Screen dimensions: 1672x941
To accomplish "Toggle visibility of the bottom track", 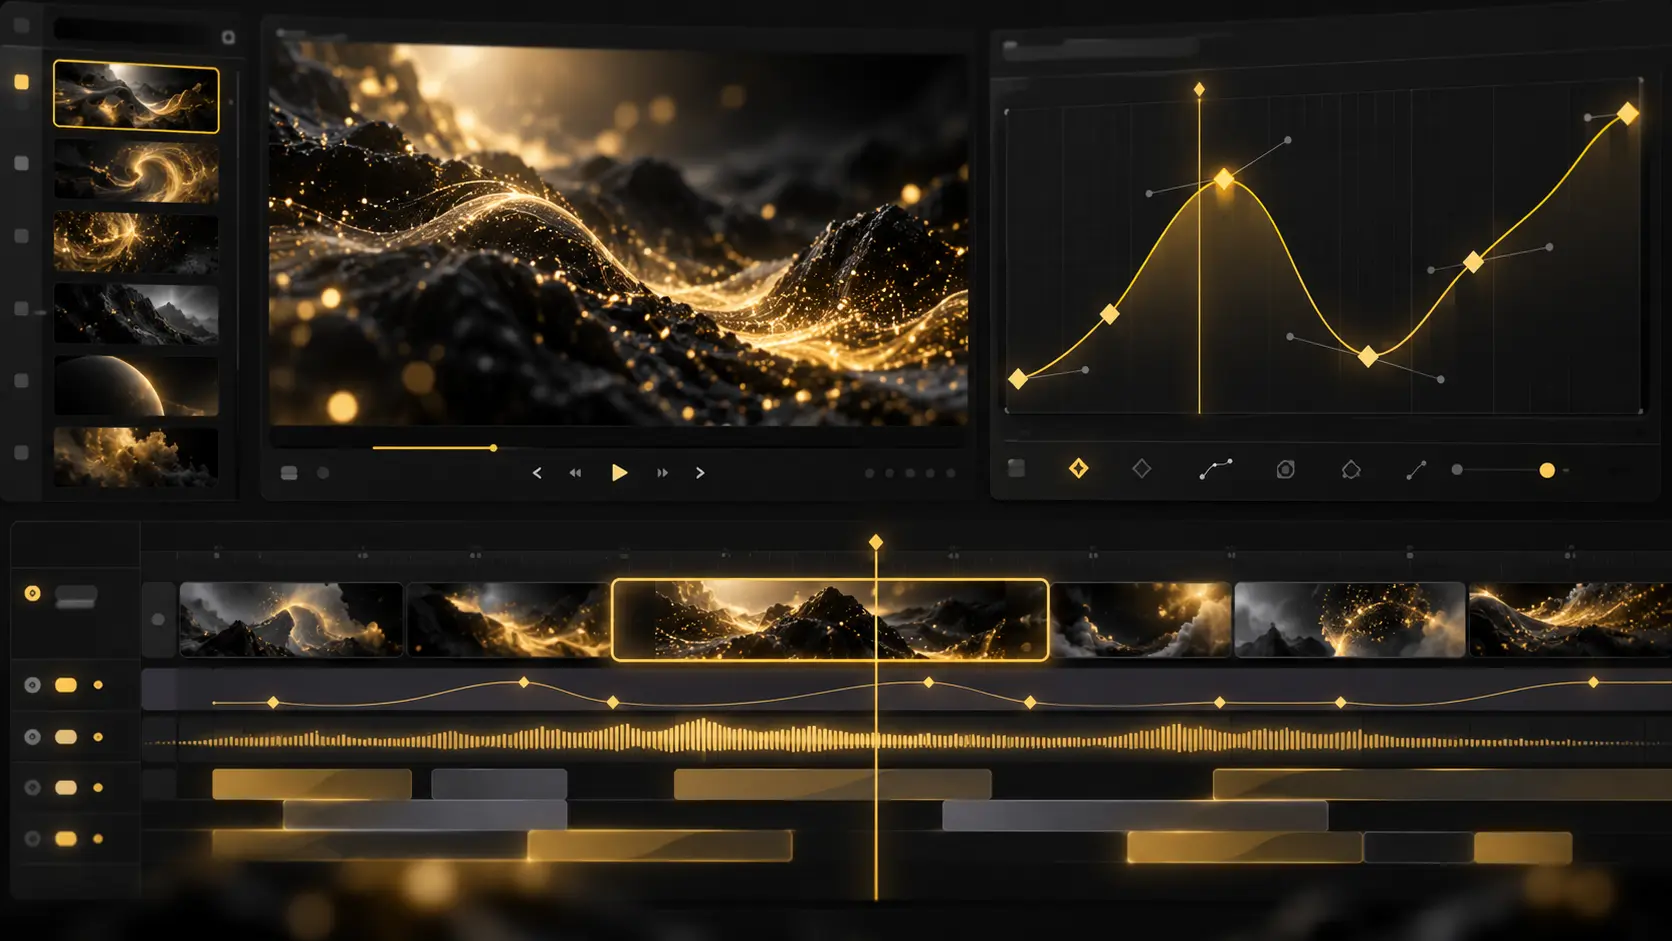I will [32, 839].
